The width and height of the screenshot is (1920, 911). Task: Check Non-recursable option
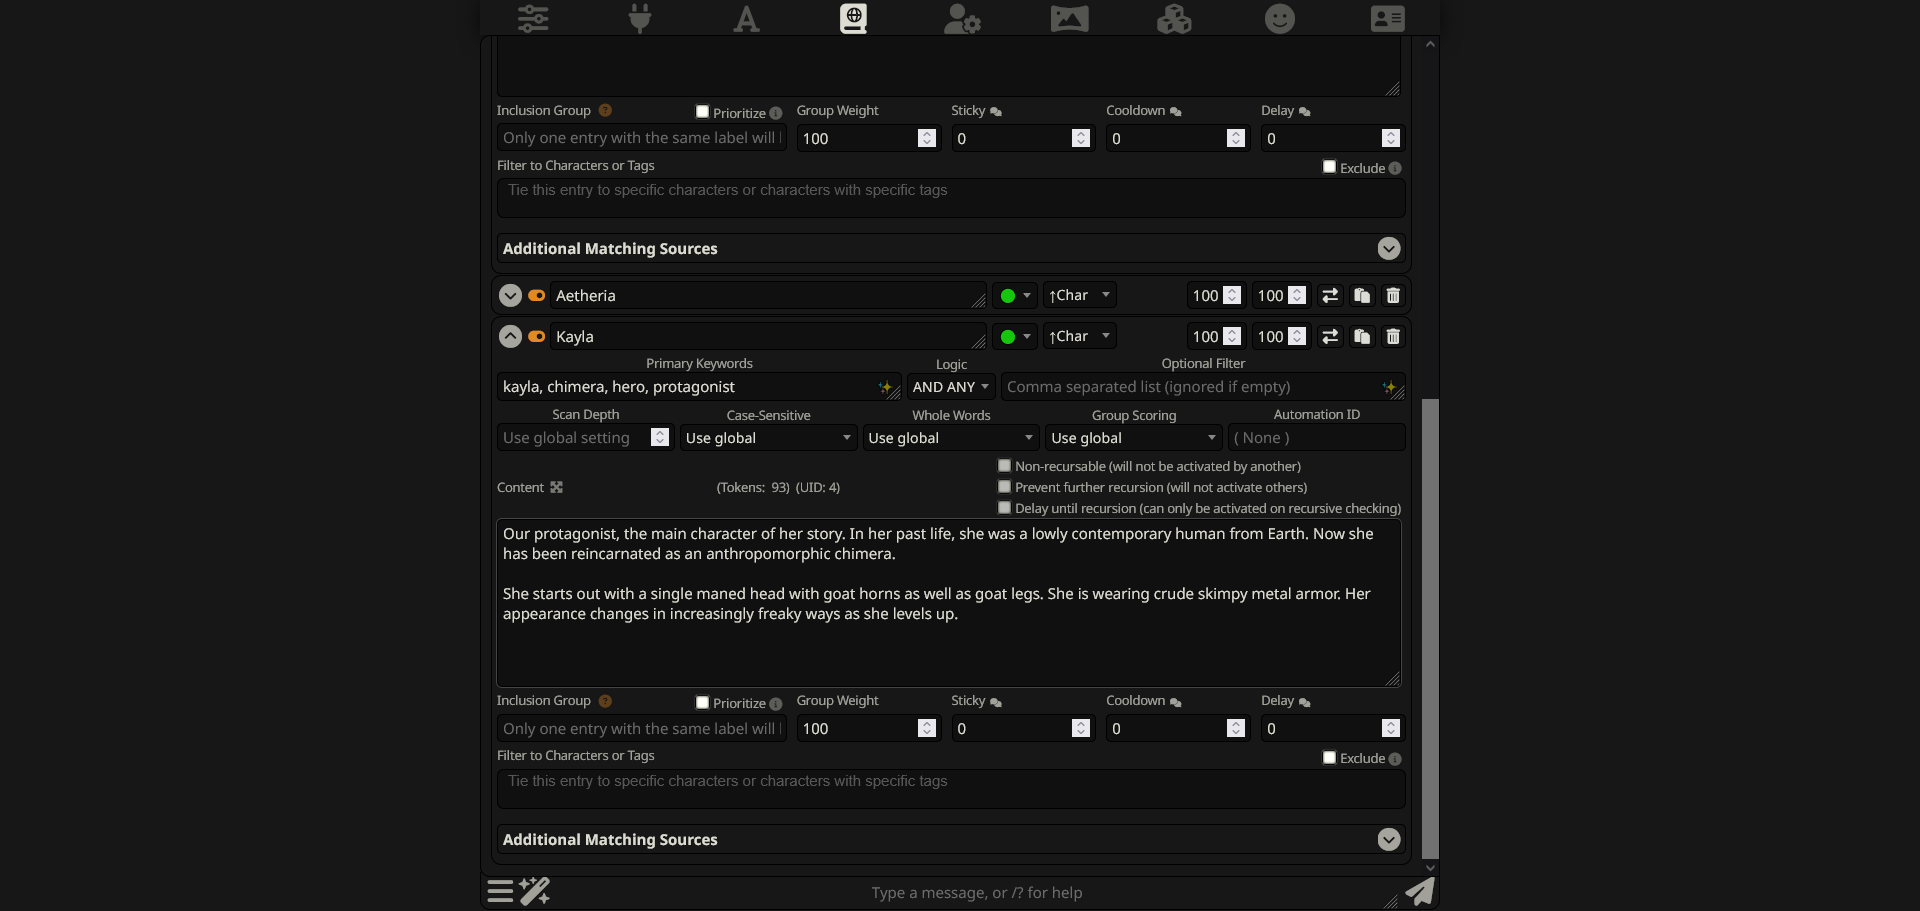point(1004,465)
